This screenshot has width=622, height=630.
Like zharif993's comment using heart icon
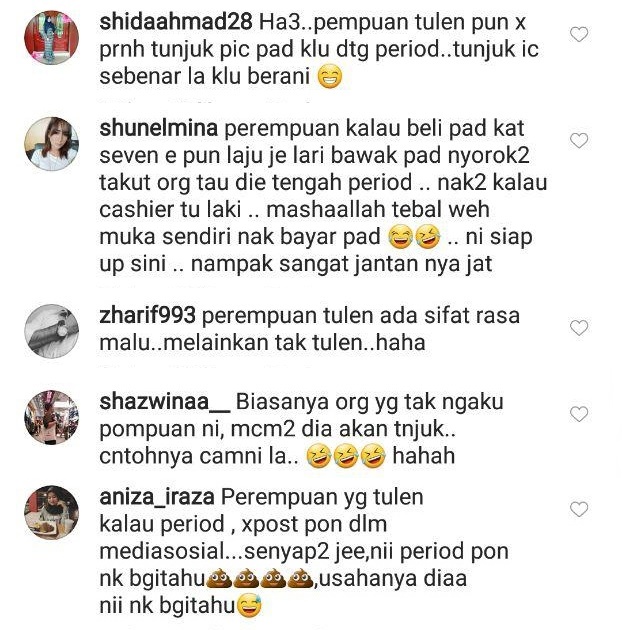click(x=579, y=328)
